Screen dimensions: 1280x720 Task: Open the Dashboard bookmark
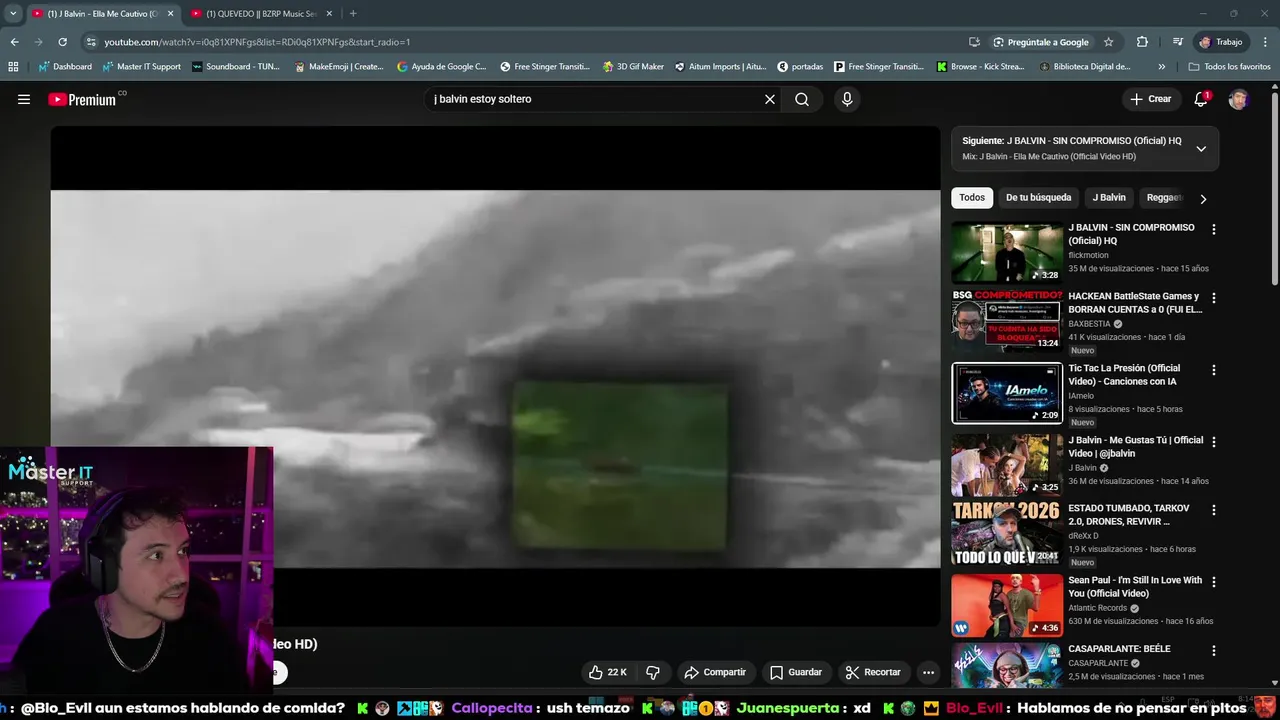click(x=65, y=67)
